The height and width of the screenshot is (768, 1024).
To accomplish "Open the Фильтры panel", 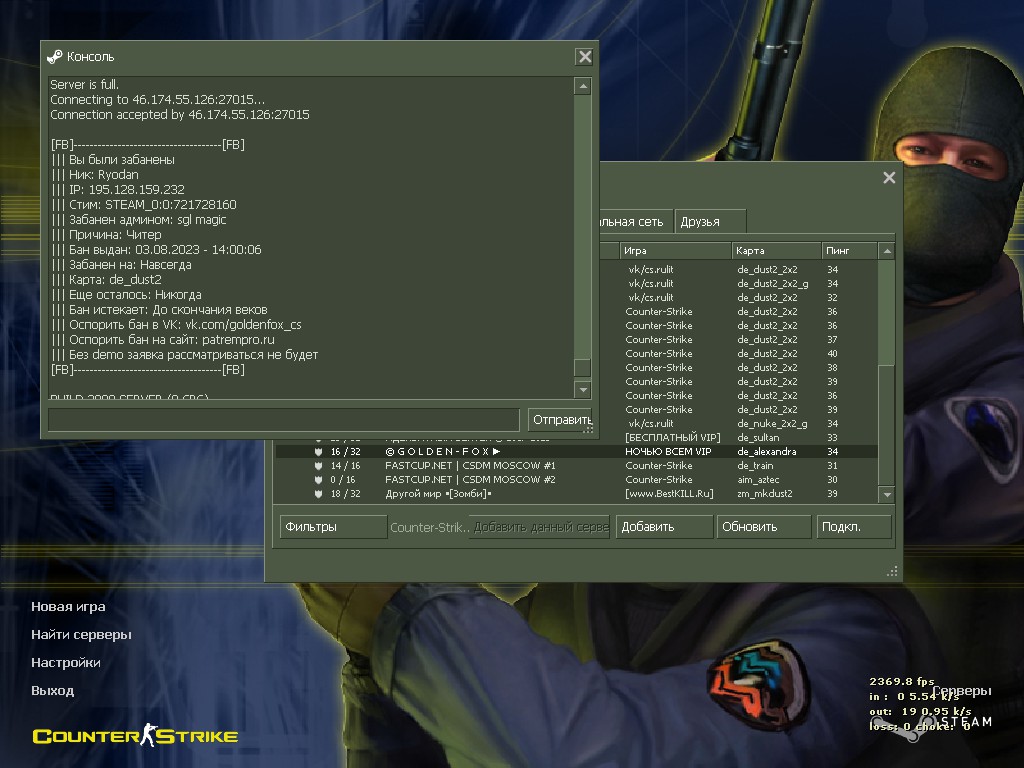I will click(334, 527).
